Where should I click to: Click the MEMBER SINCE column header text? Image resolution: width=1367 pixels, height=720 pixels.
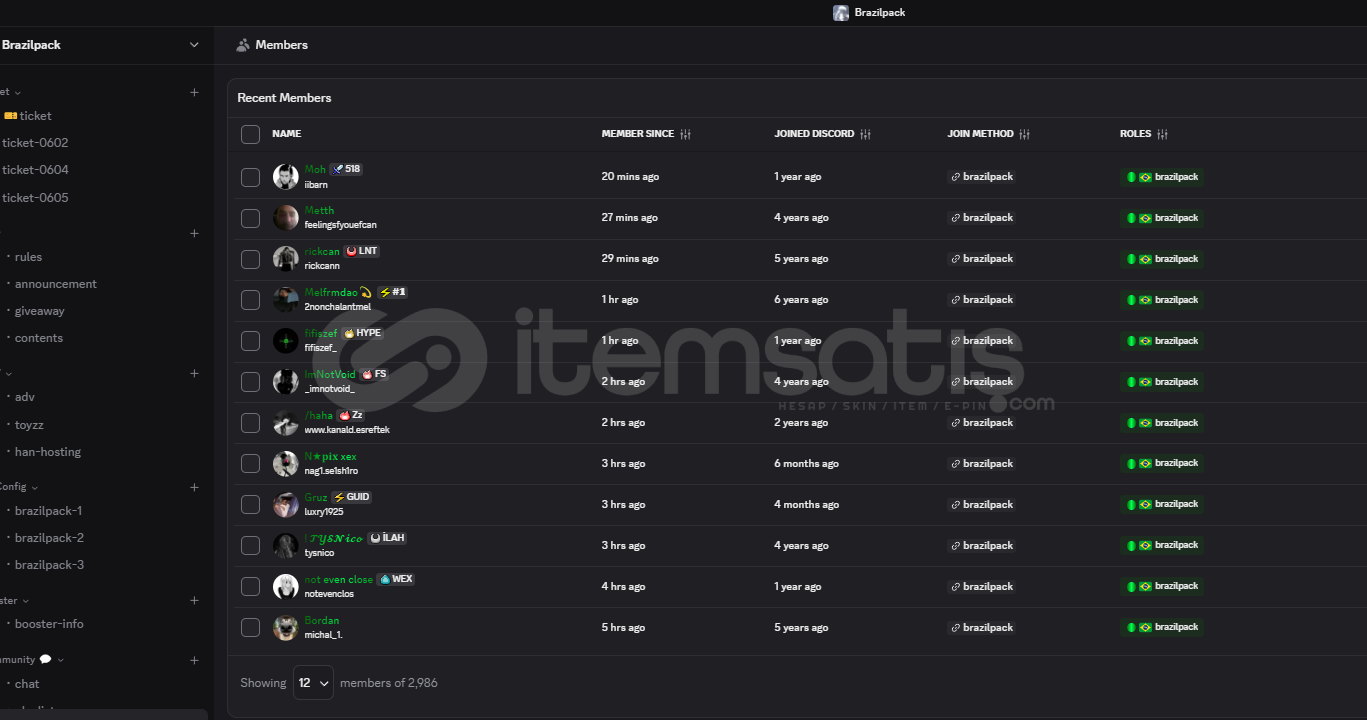(x=637, y=134)
